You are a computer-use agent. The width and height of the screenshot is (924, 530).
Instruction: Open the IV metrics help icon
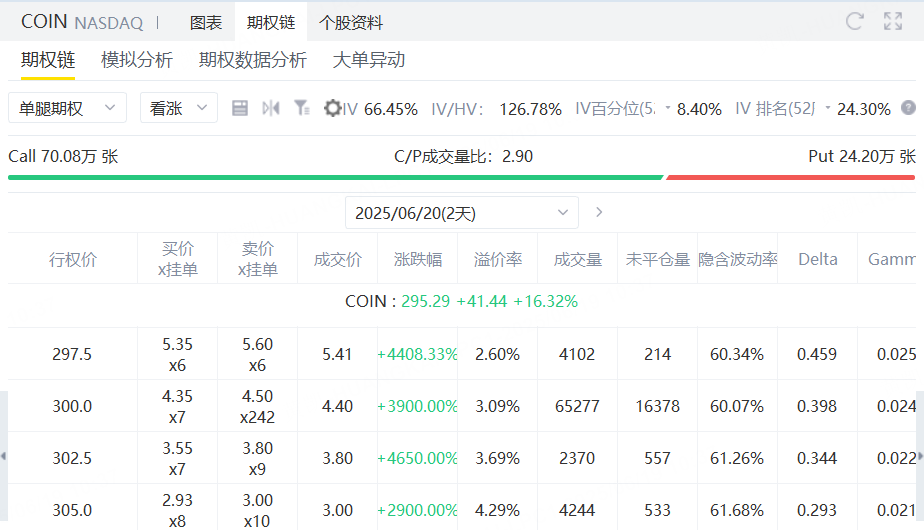pos(908,108)
